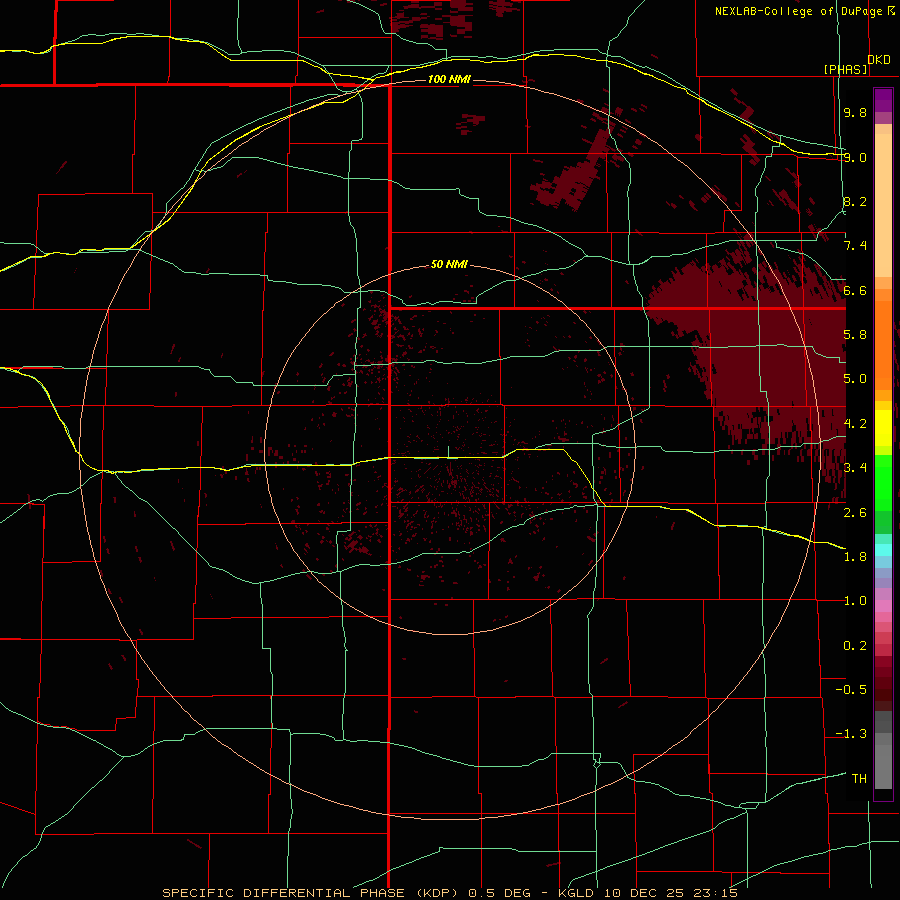The image size is (900, 900).
Task: Click the -0.5 scale value
Action: click(851, 690)
